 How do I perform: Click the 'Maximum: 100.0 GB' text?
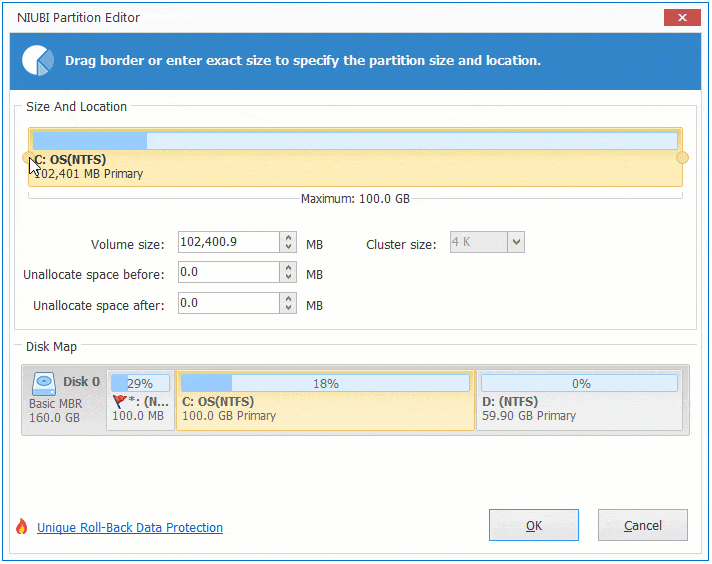pyautogui.click(x=355, y=199)
